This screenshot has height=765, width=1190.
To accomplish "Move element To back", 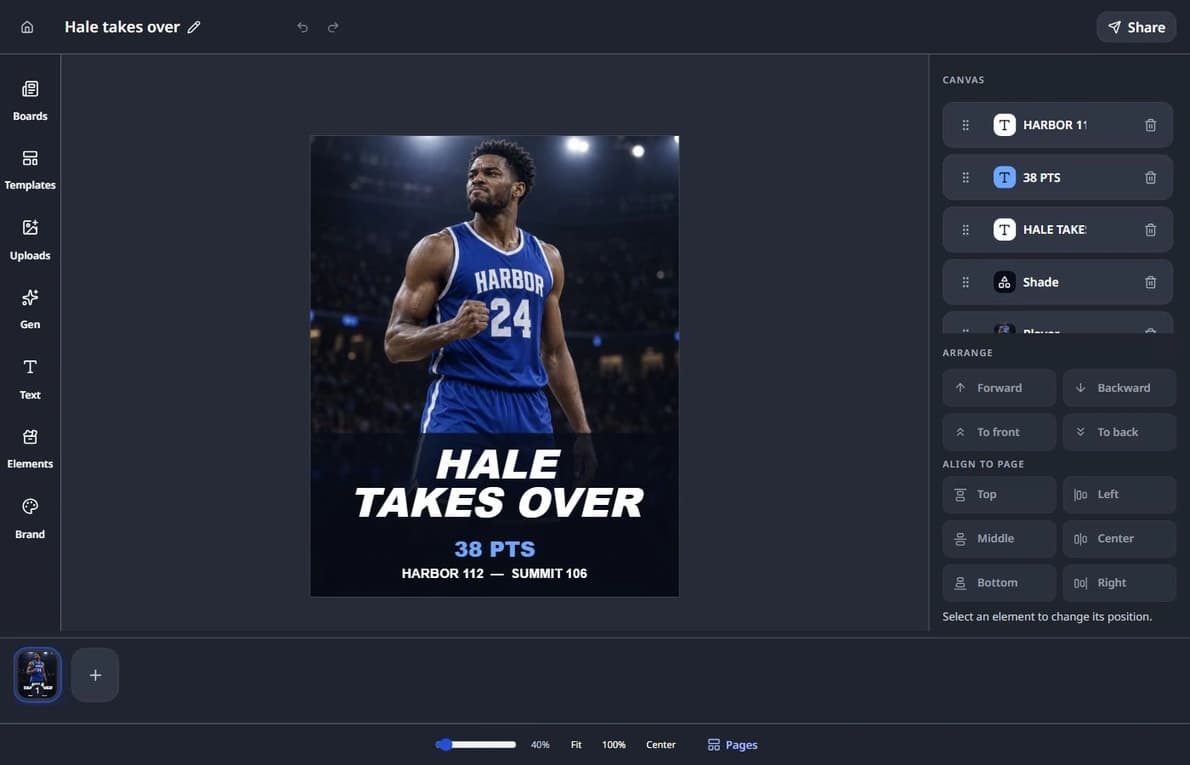I will (1119, 433).
